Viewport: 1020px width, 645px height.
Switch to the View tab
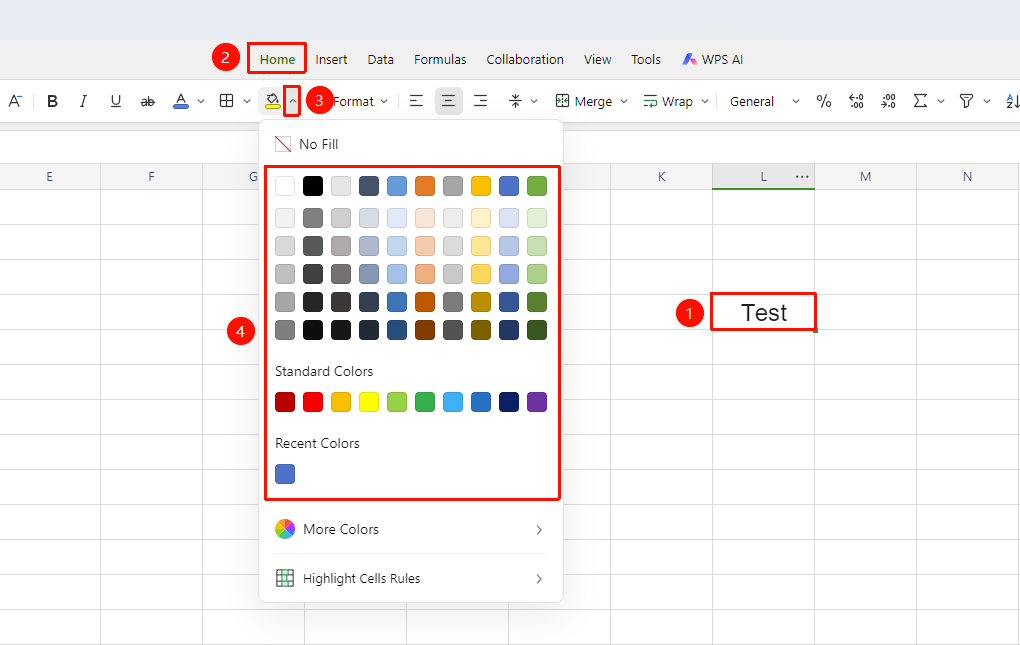[x=597, y=59]
